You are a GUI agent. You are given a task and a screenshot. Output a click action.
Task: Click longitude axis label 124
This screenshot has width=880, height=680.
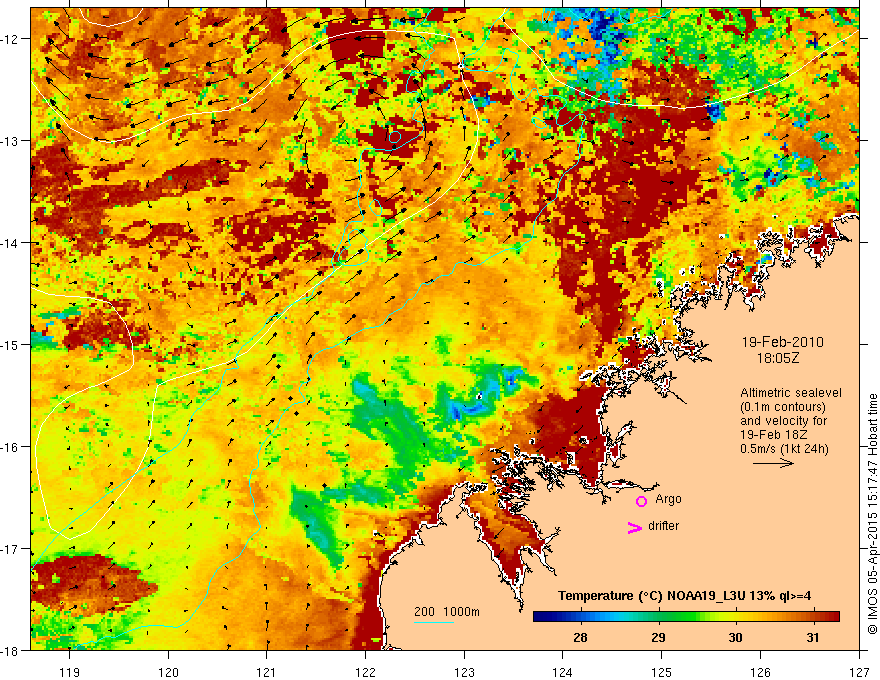click(563, 672)
